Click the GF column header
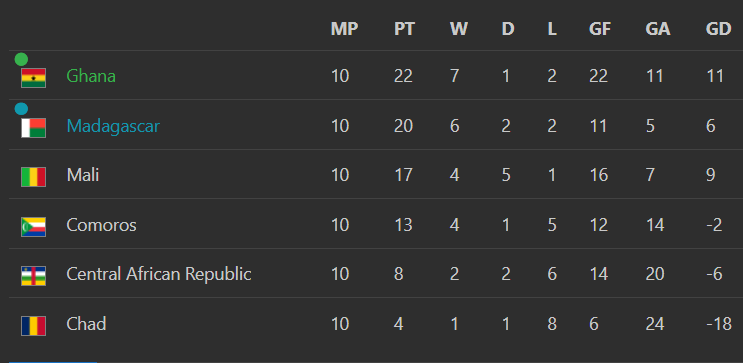 click(599, 29)
